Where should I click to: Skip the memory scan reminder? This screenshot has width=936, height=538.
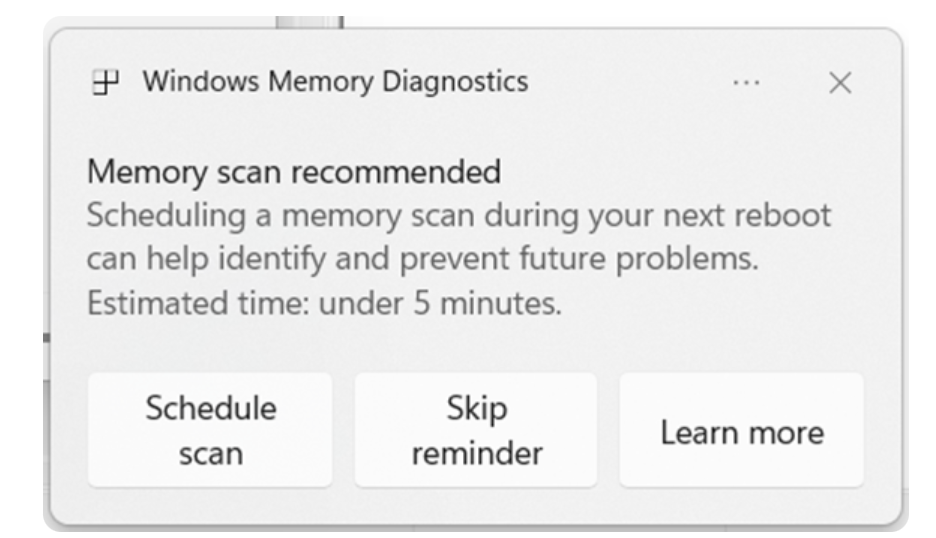click(x=476, y=430)
